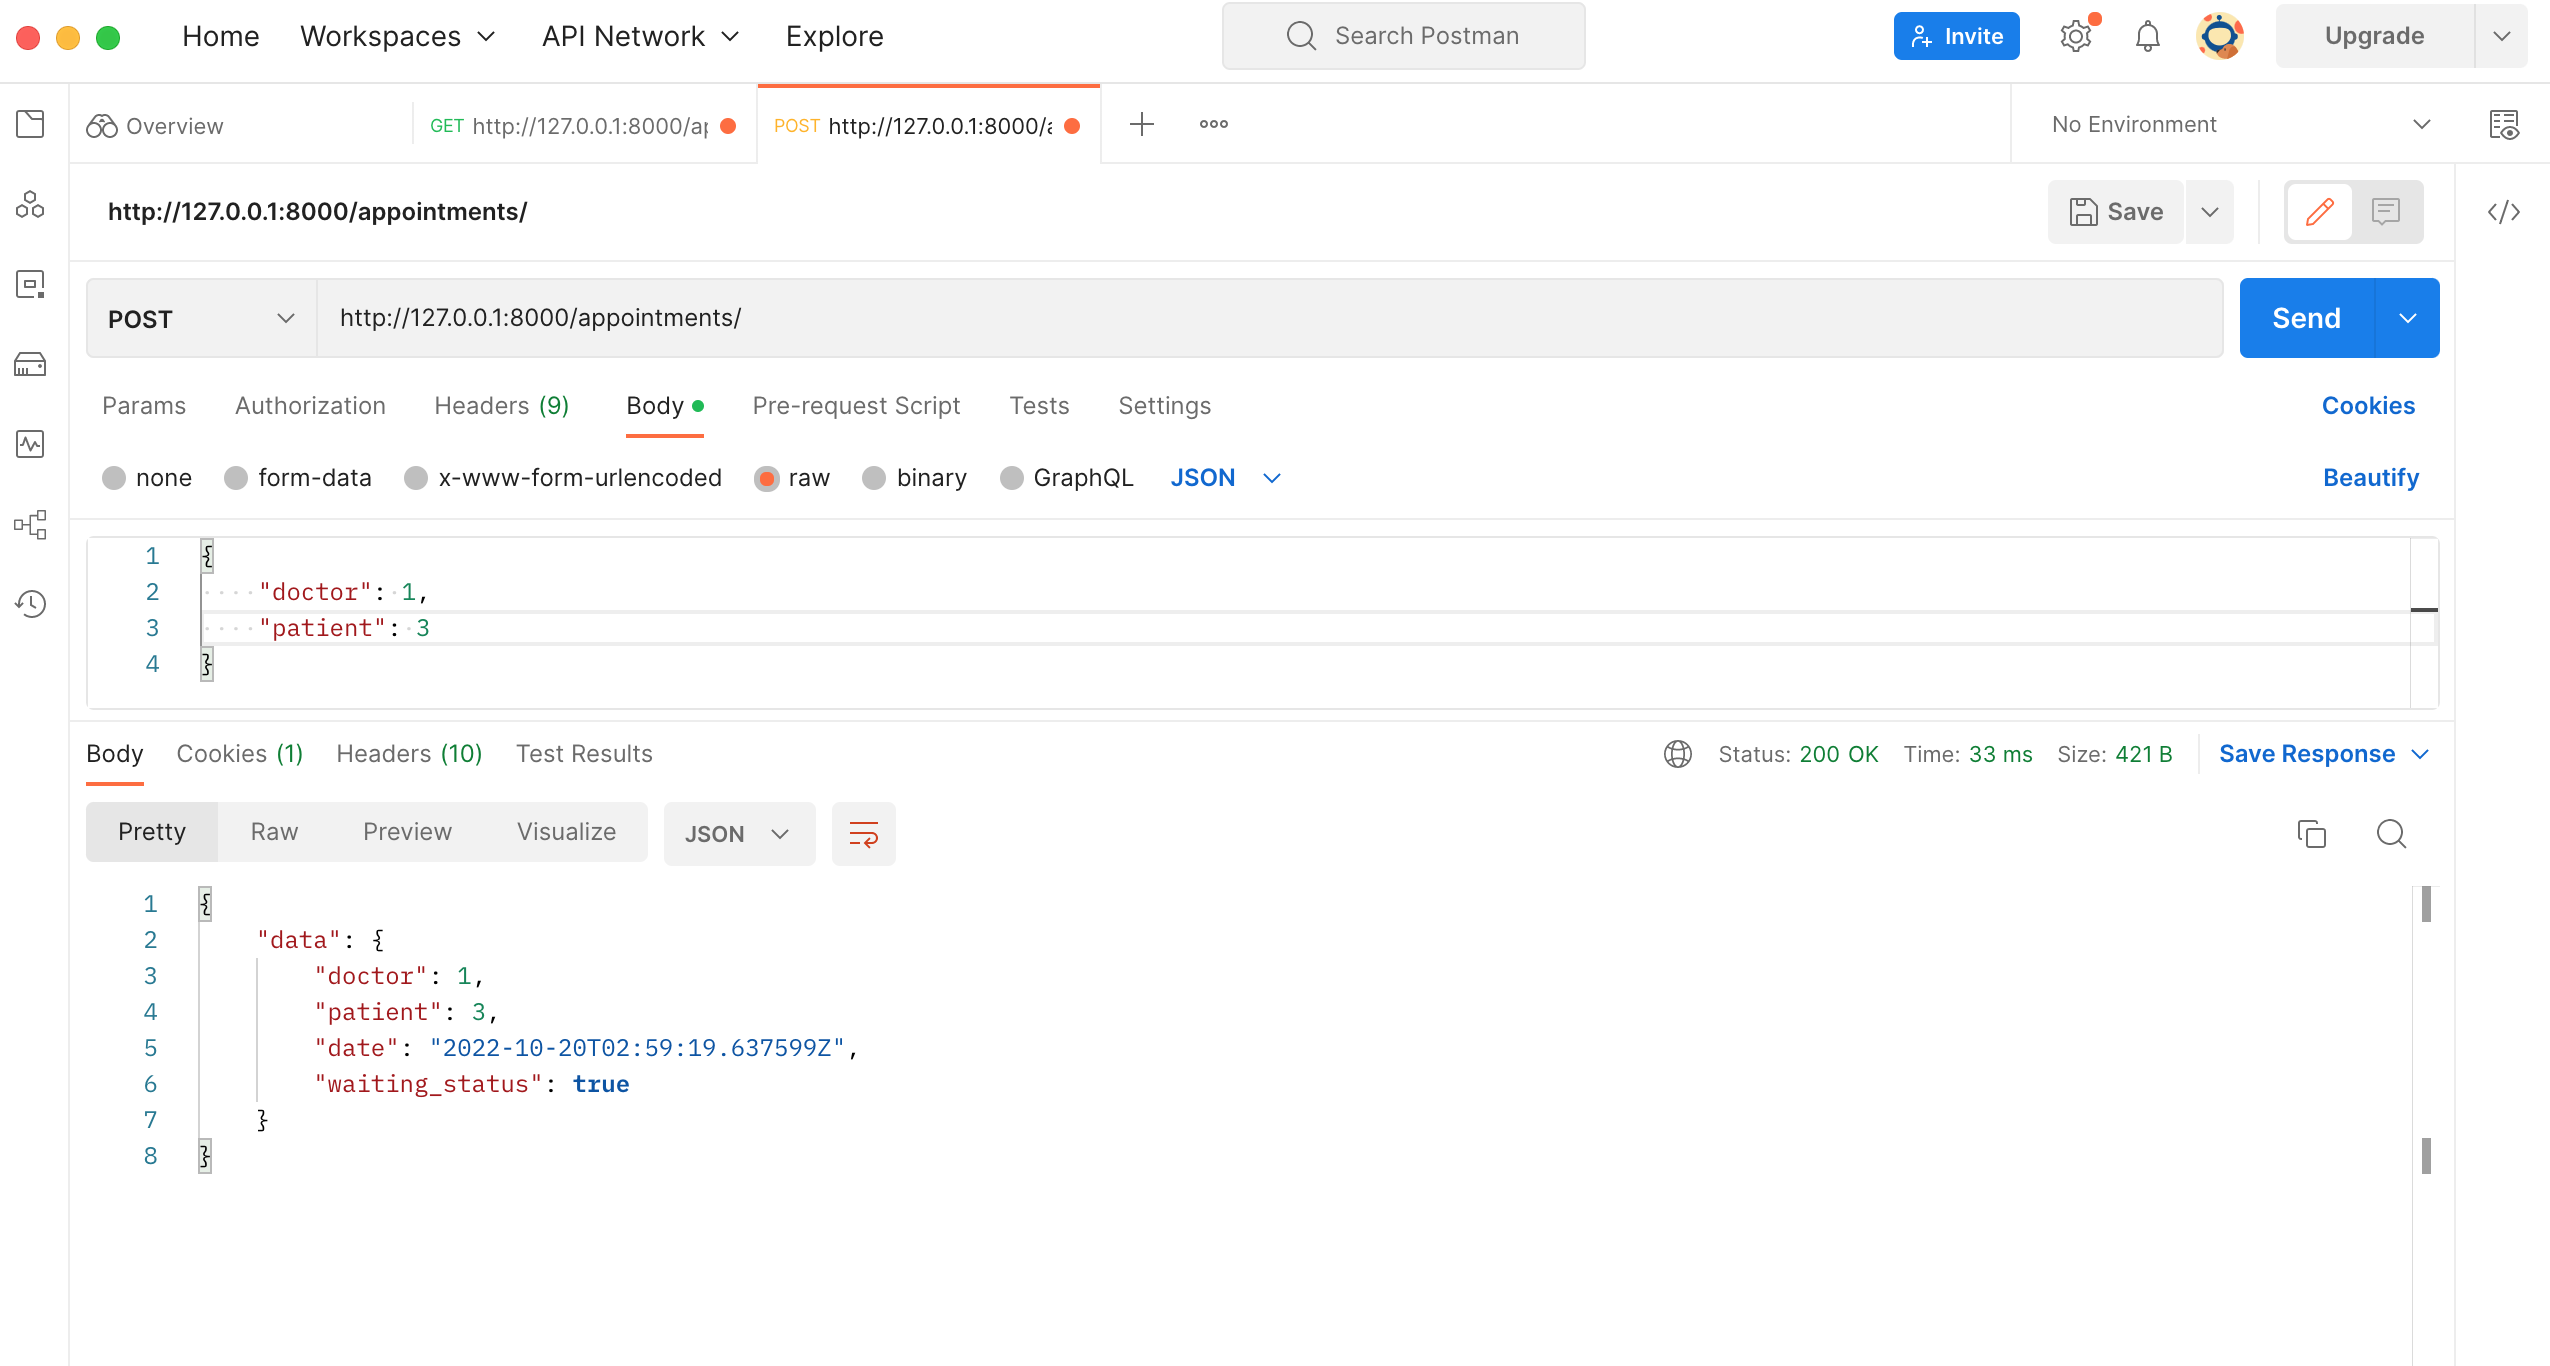Image resolution: width=2550 pixels, height=1366 pixels.
Task: Open the History panel in the sidebar
Action: coord(29,604)
